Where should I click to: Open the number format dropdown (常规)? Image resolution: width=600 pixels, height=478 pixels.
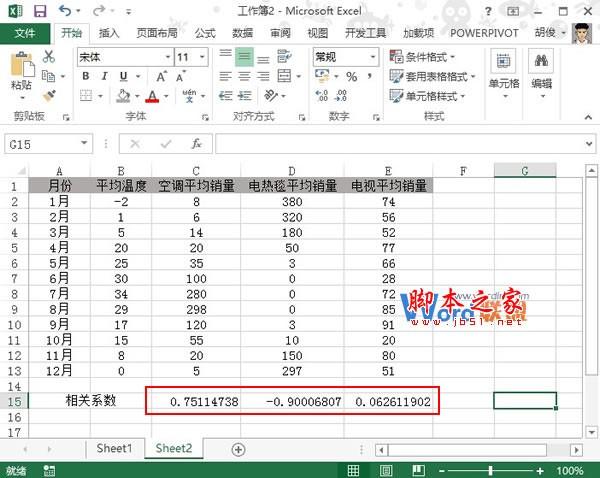pos(373,57)
